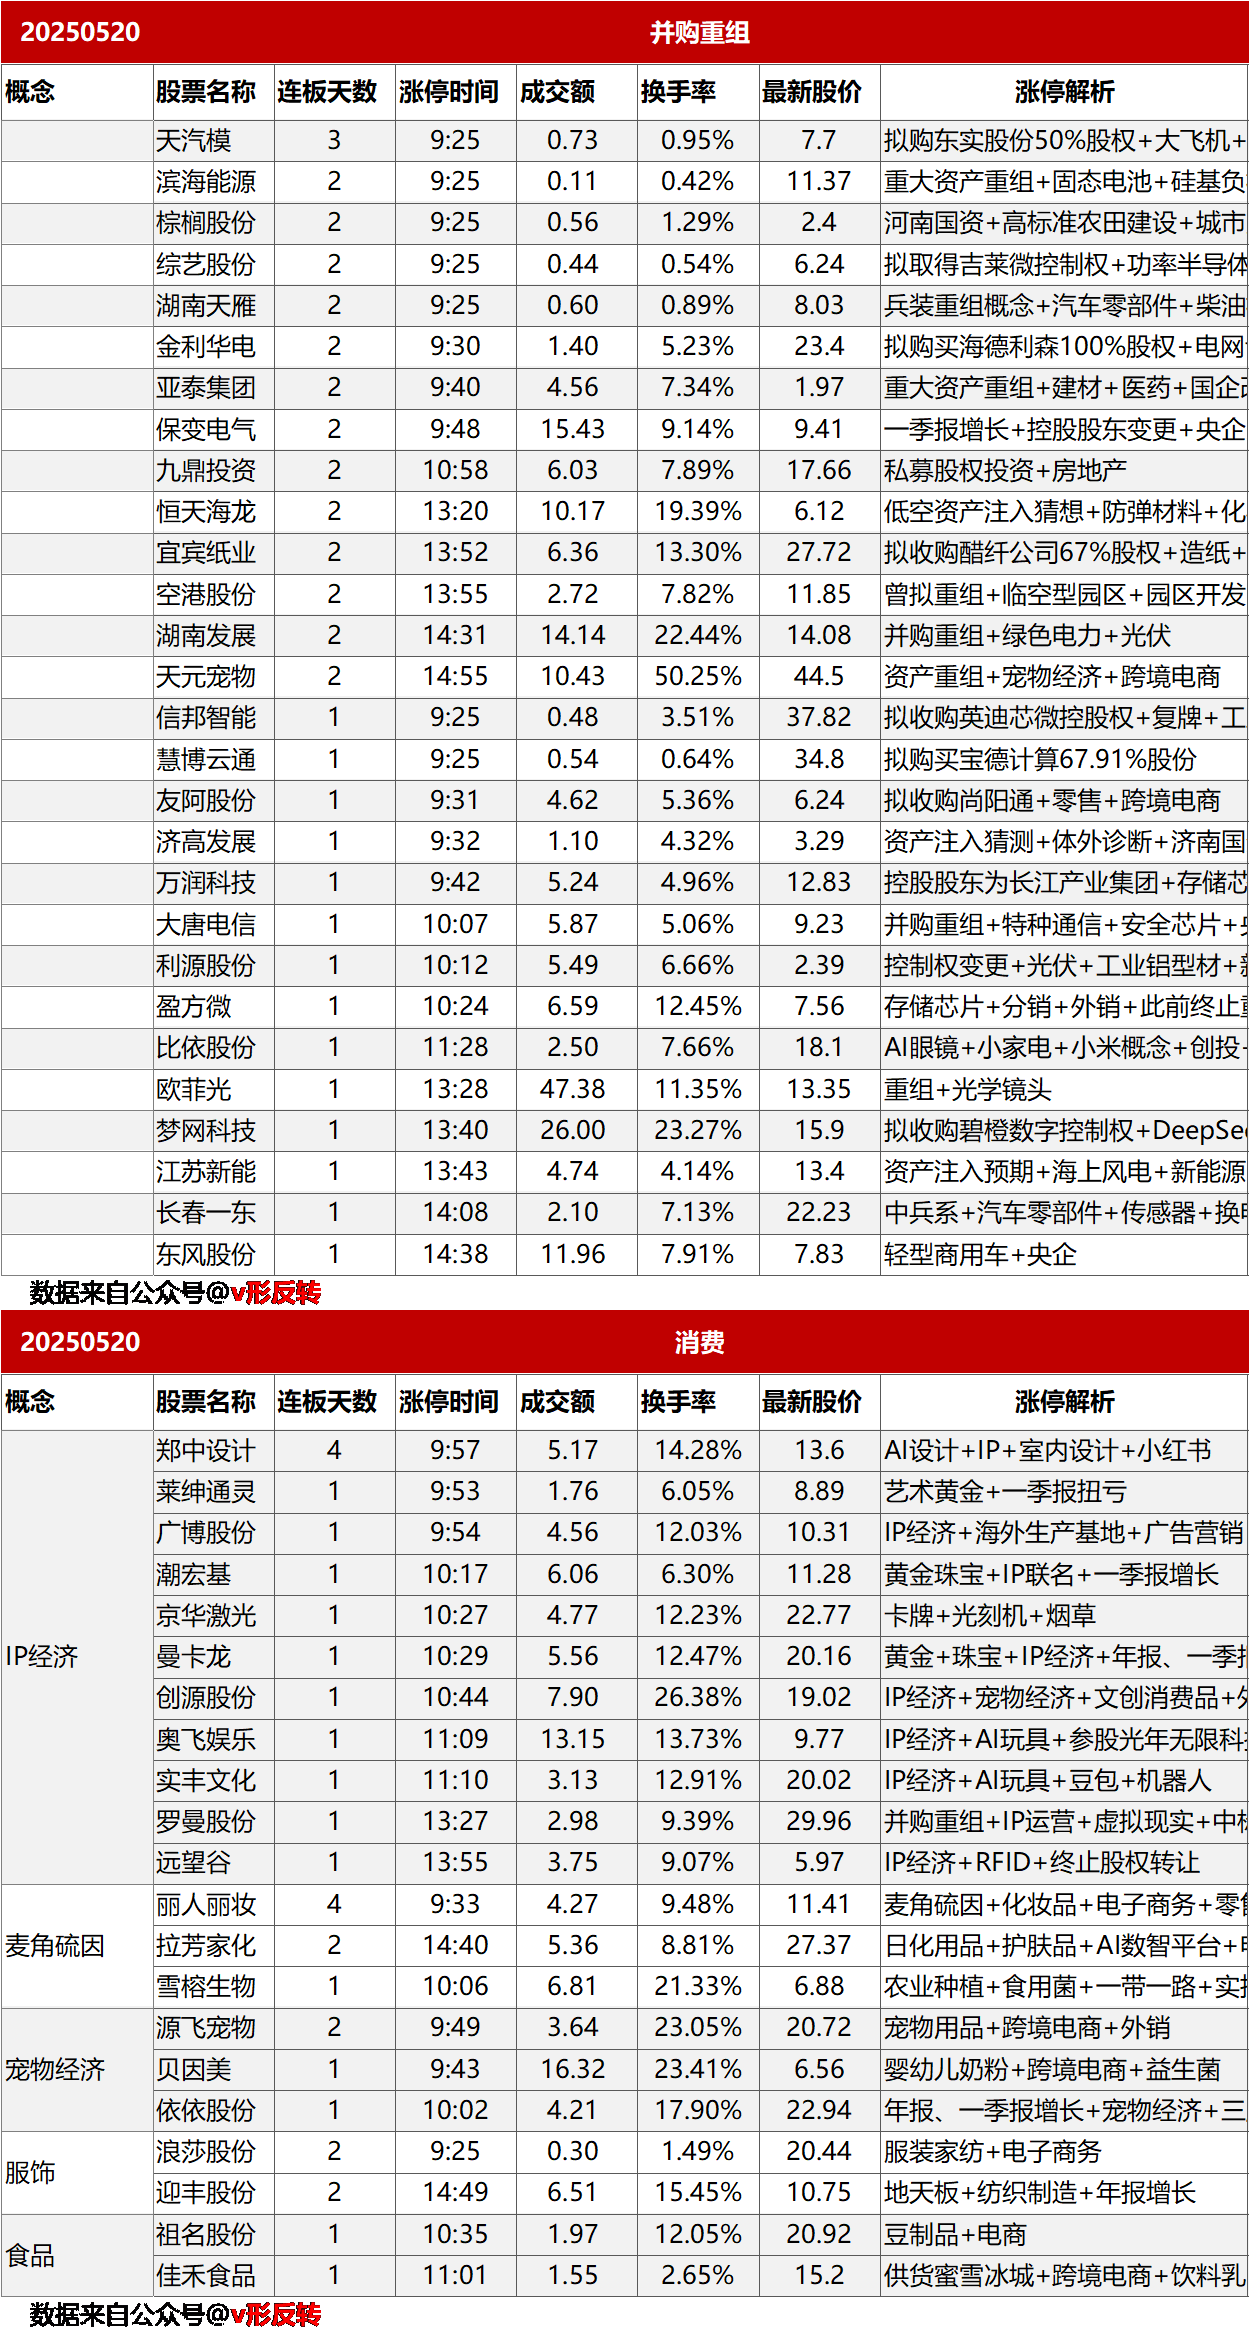1251x2330 pixels.
Task: Click the 食品 concept cell
Action: (77, 2254)
